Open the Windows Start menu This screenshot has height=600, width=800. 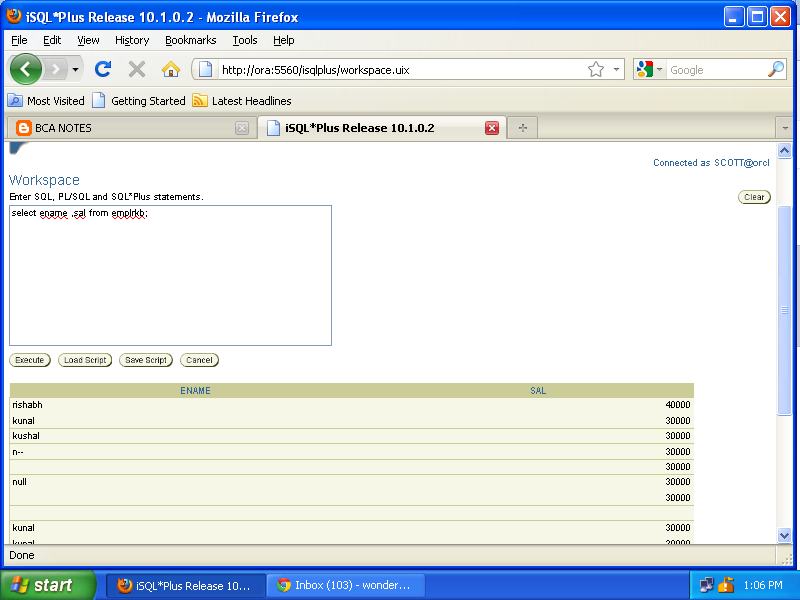[40, 585]
